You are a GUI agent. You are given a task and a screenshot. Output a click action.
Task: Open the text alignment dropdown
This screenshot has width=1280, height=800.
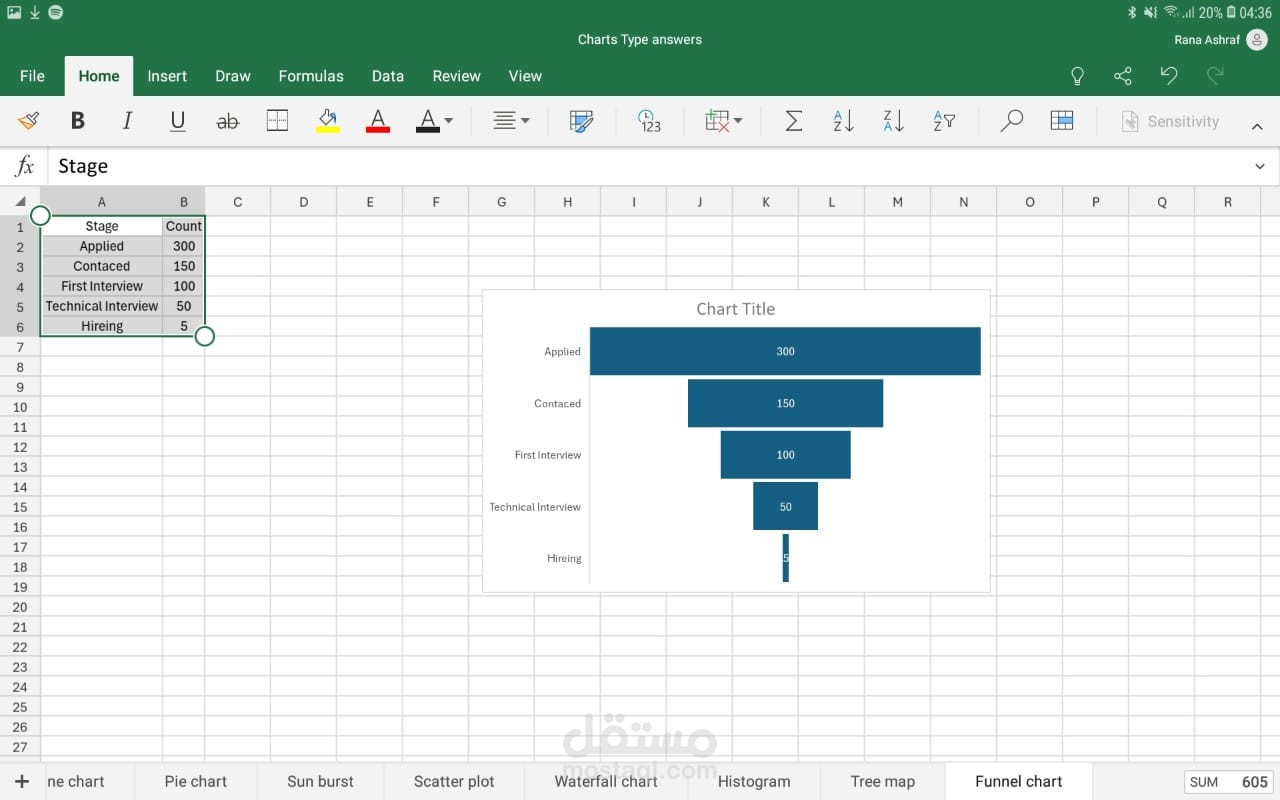pos(511,121)
